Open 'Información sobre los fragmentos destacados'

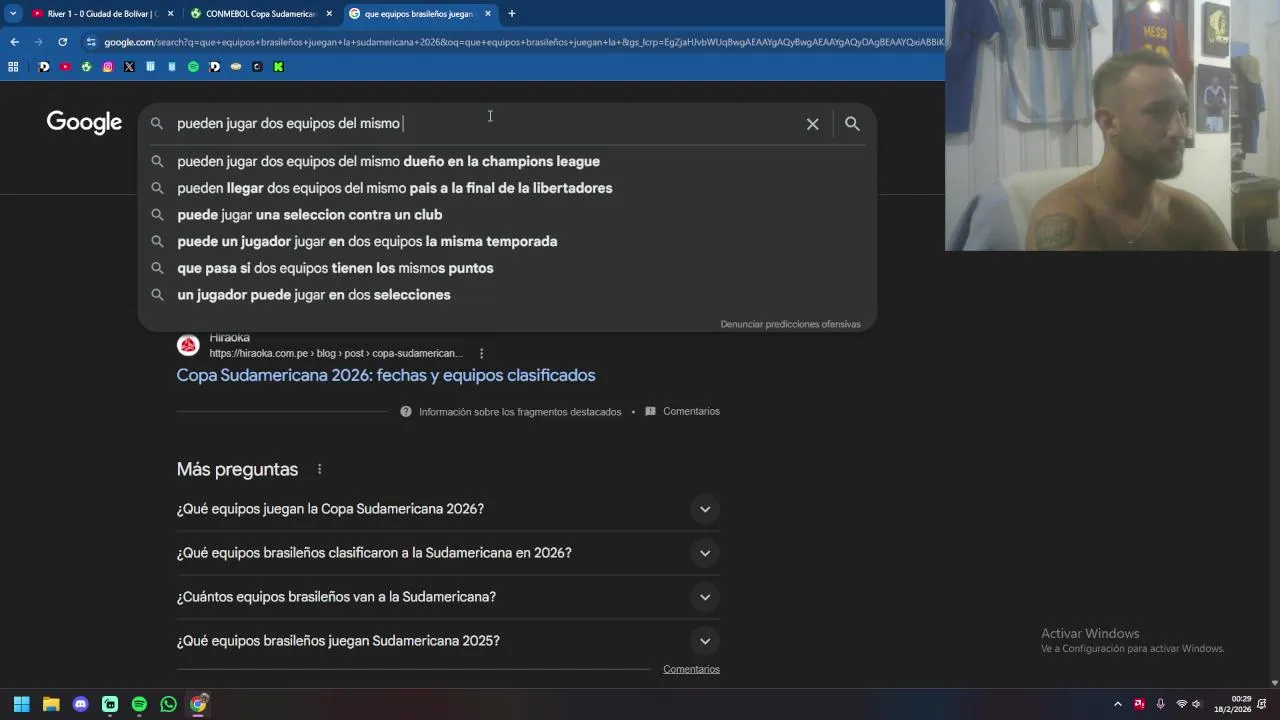click(511, 411)
